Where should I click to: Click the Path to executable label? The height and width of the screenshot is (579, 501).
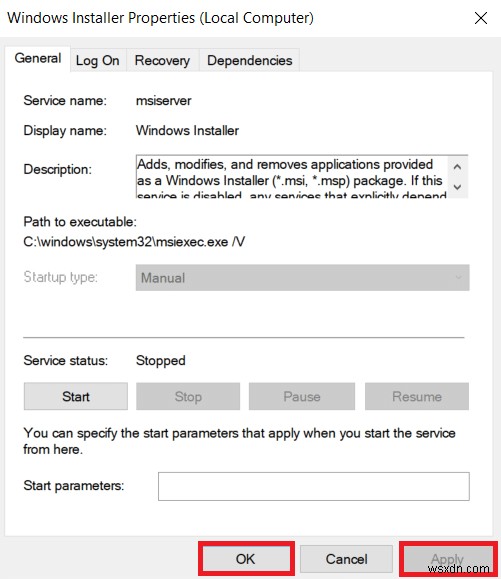[80, 222]
